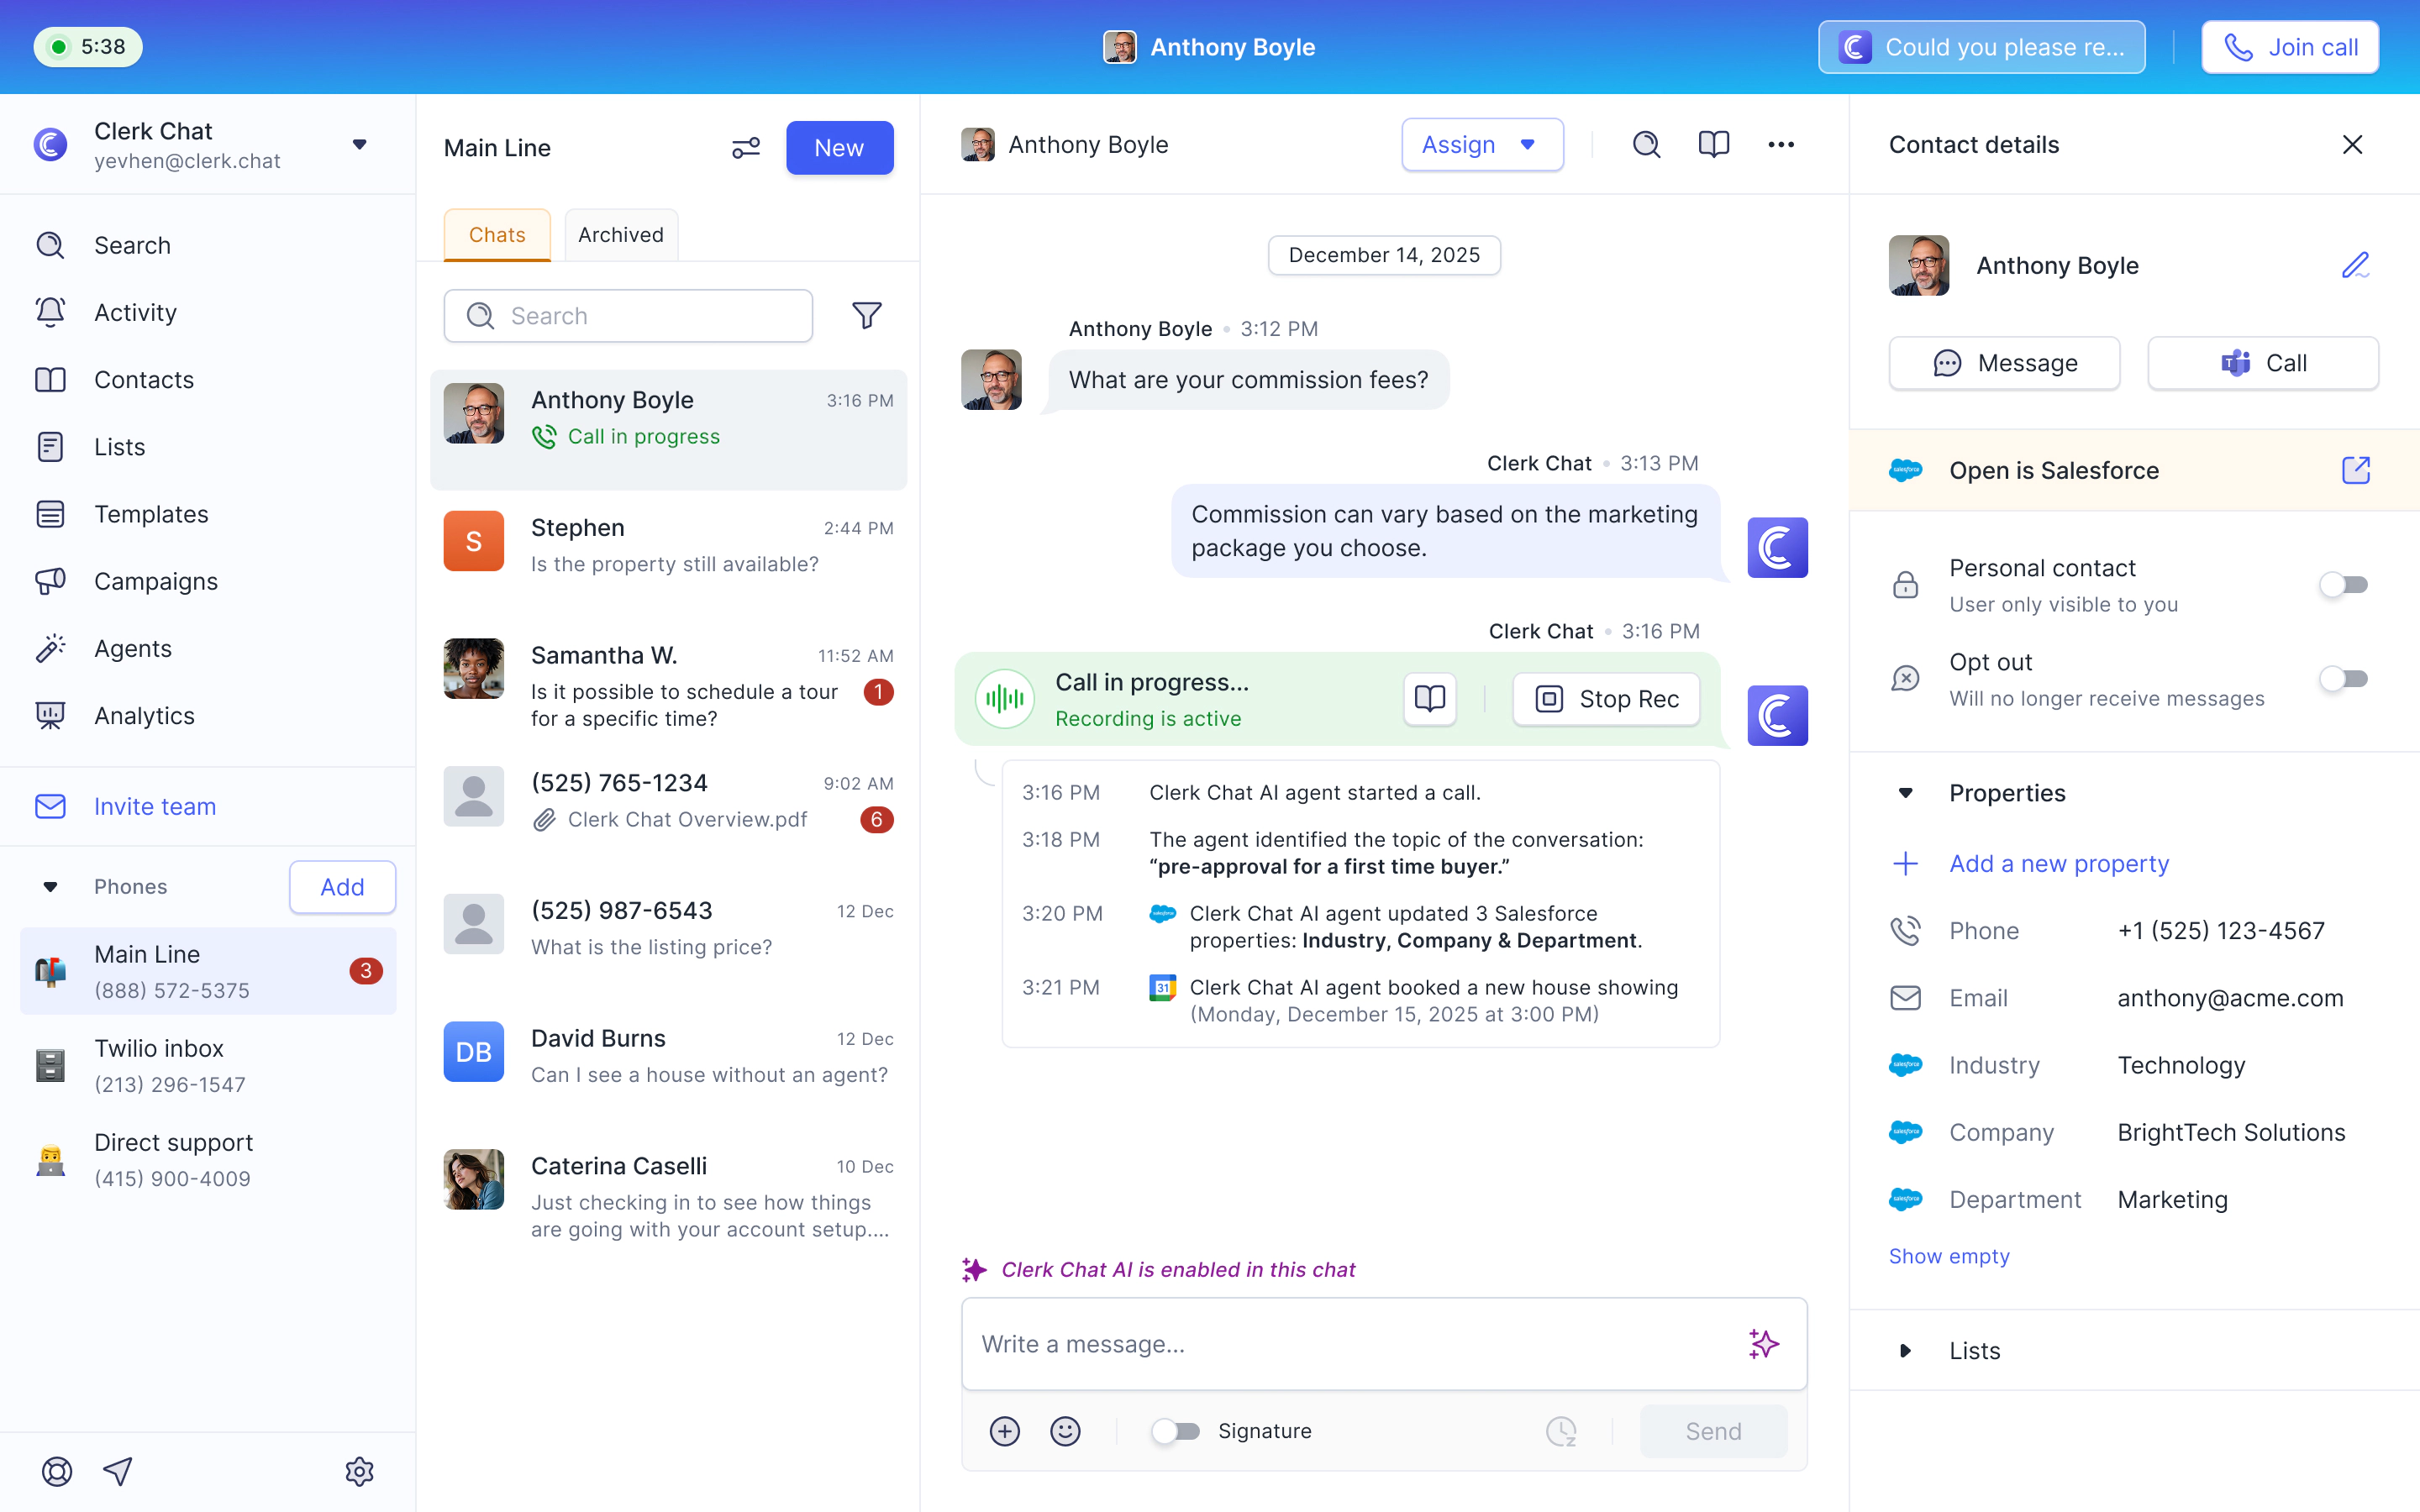This screenshot has height=1512, width=2420.
Task: Switch to the Chats tab
Action: [496, 234]
